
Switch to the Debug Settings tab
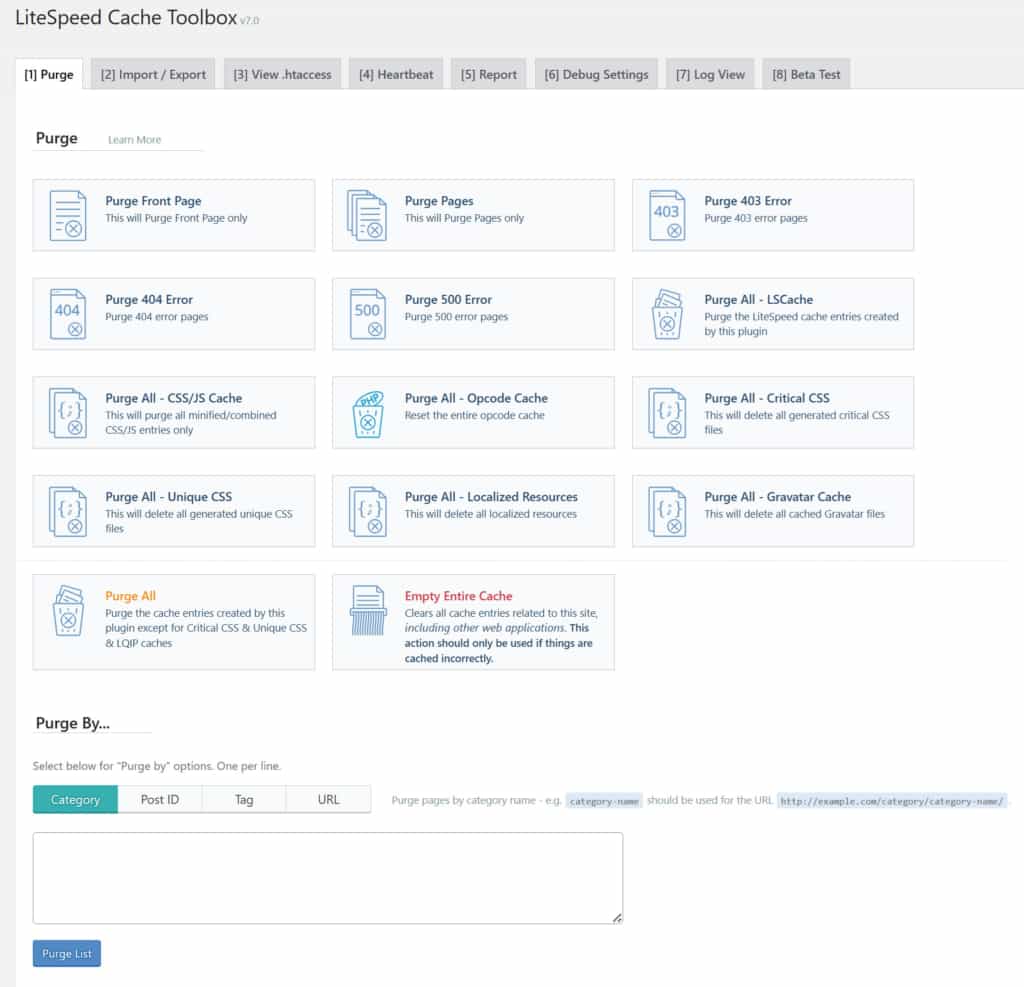point(596,74)
